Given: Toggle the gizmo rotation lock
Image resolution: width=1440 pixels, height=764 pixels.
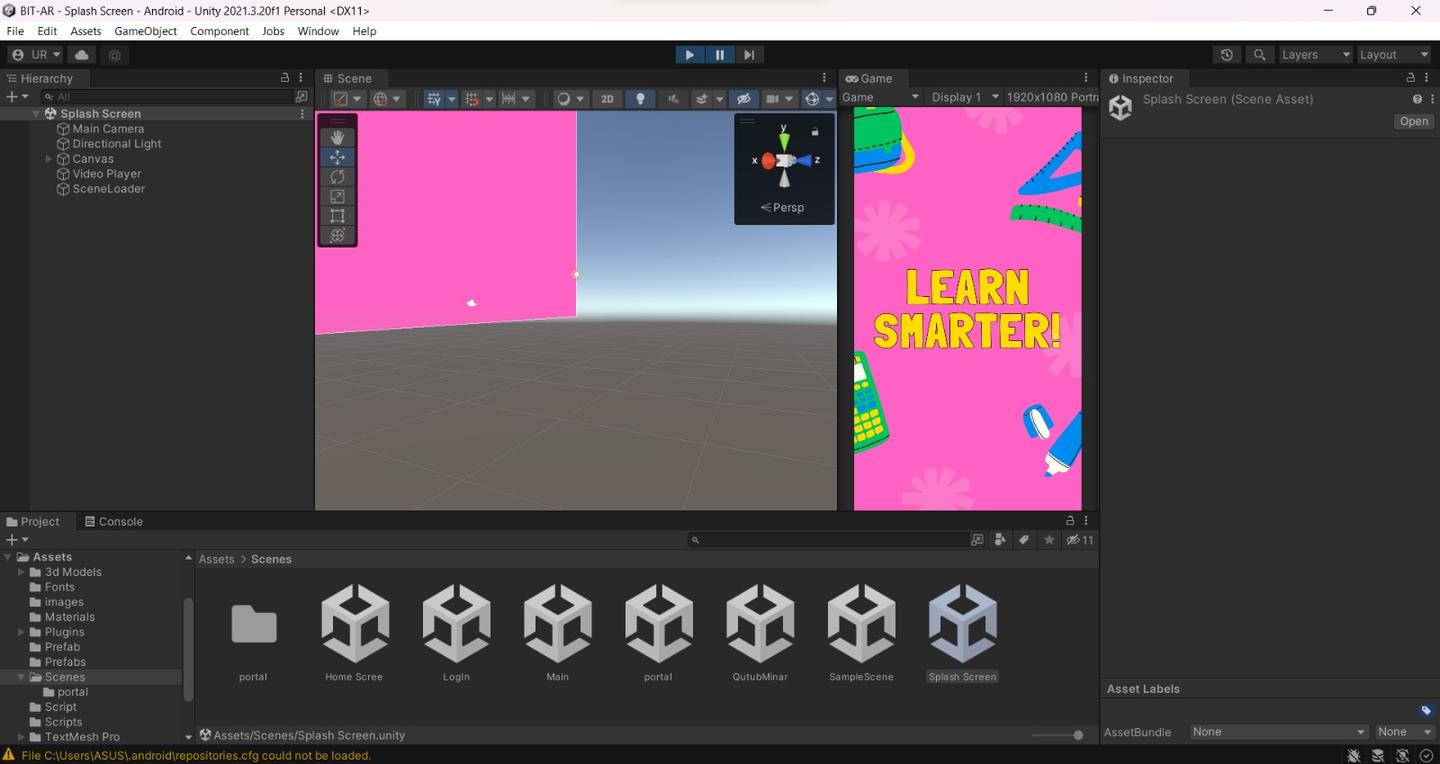Looking at the screenshot, I should [x=815, y=131].
